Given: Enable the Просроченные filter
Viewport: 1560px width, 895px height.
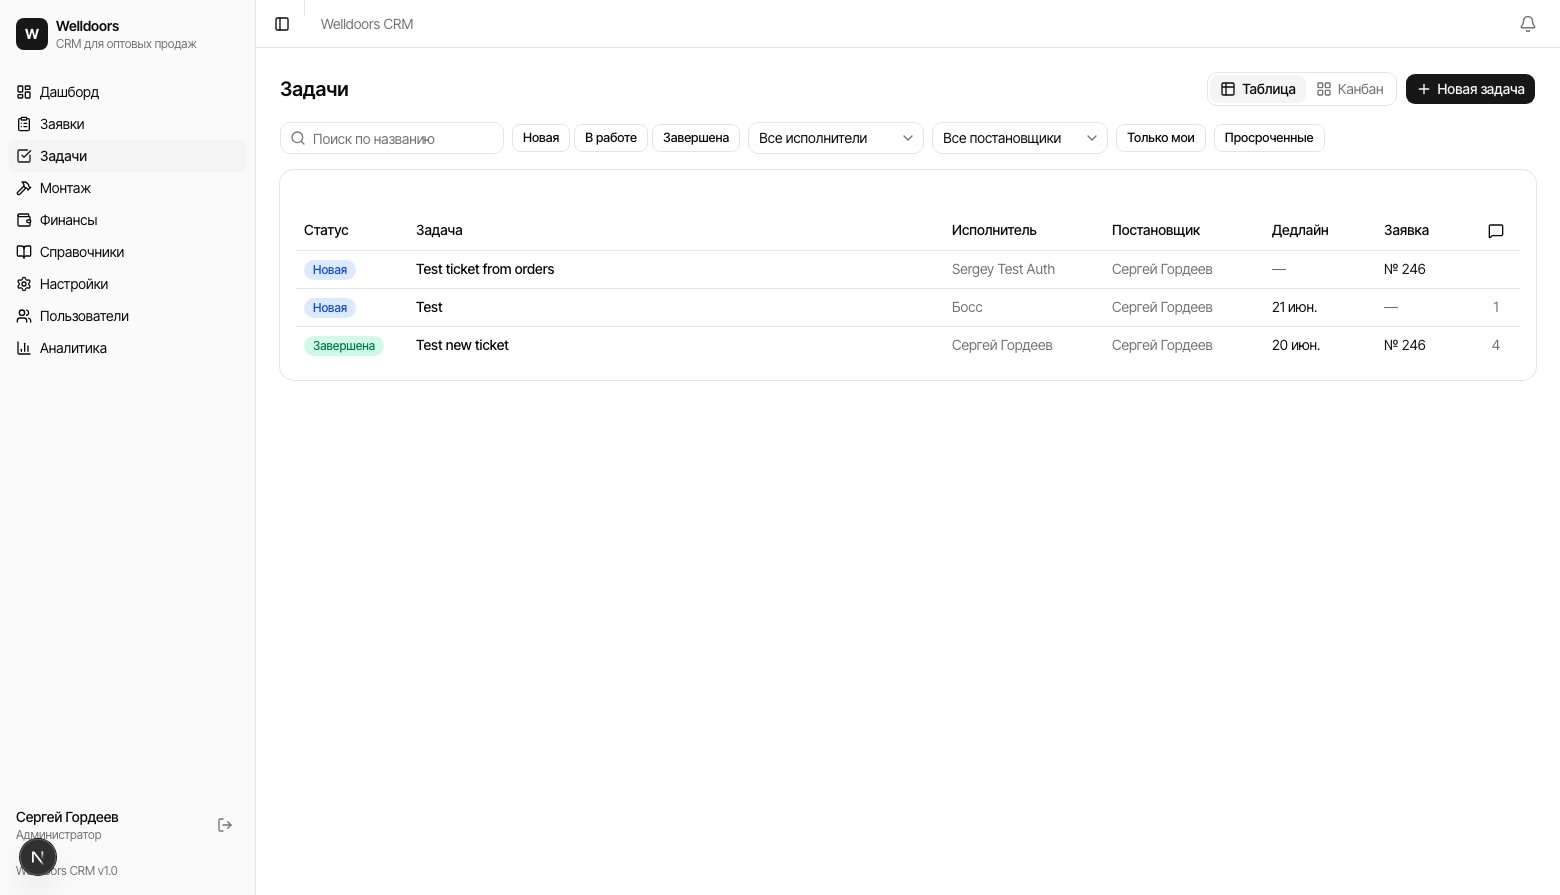Looking at the screenshot, I should [x=1269, y=138].
